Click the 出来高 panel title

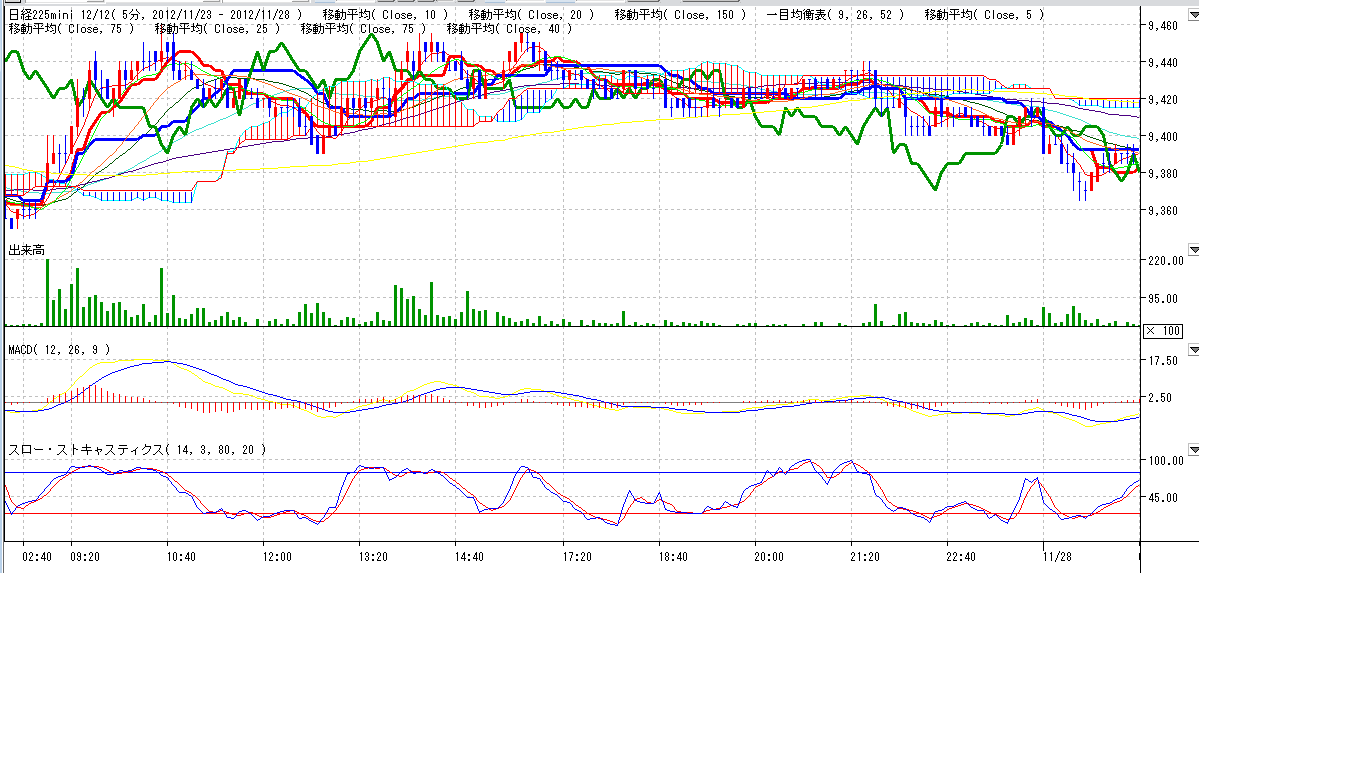point(26,249)
